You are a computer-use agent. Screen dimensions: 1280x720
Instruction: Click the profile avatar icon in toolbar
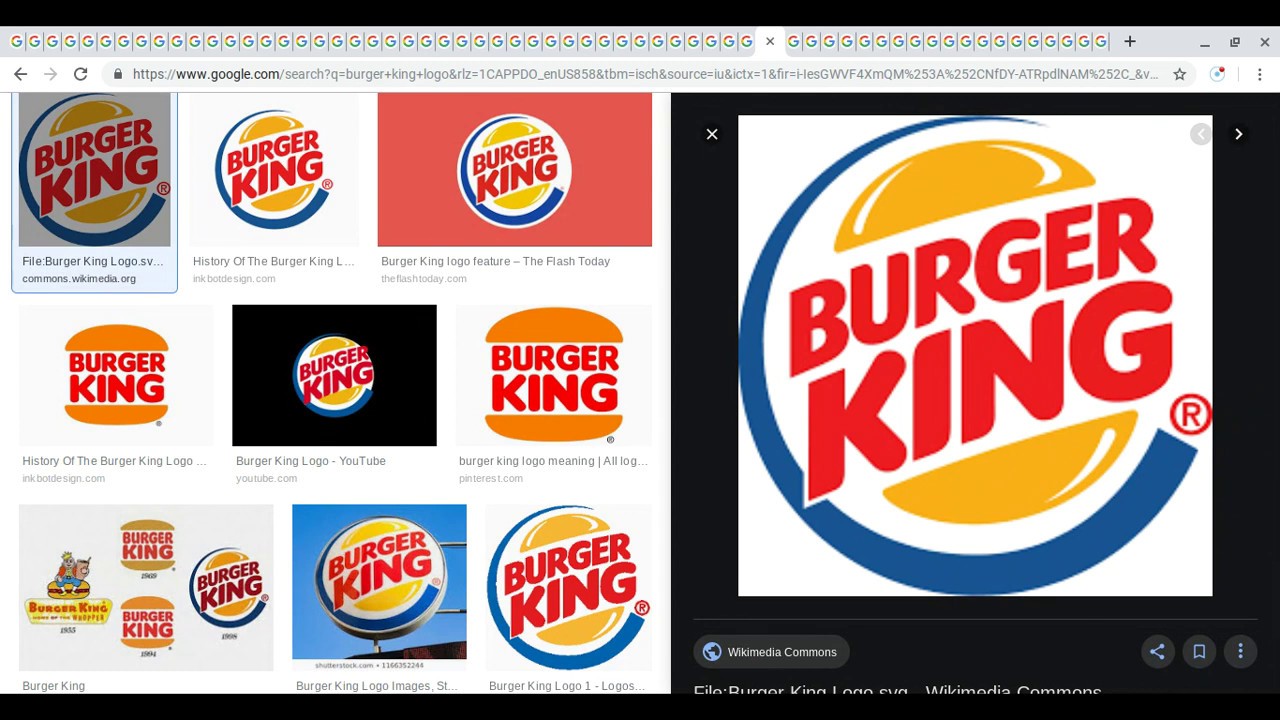tap(1217, 74)
